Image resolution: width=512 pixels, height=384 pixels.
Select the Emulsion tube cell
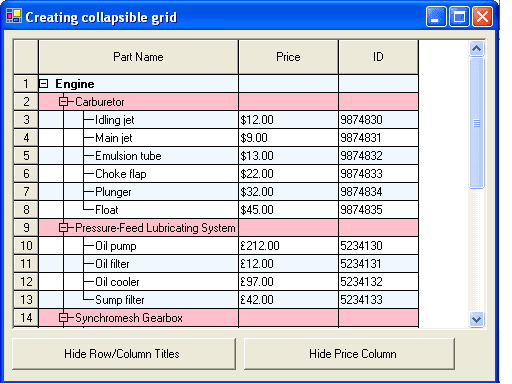click(139, 156)
